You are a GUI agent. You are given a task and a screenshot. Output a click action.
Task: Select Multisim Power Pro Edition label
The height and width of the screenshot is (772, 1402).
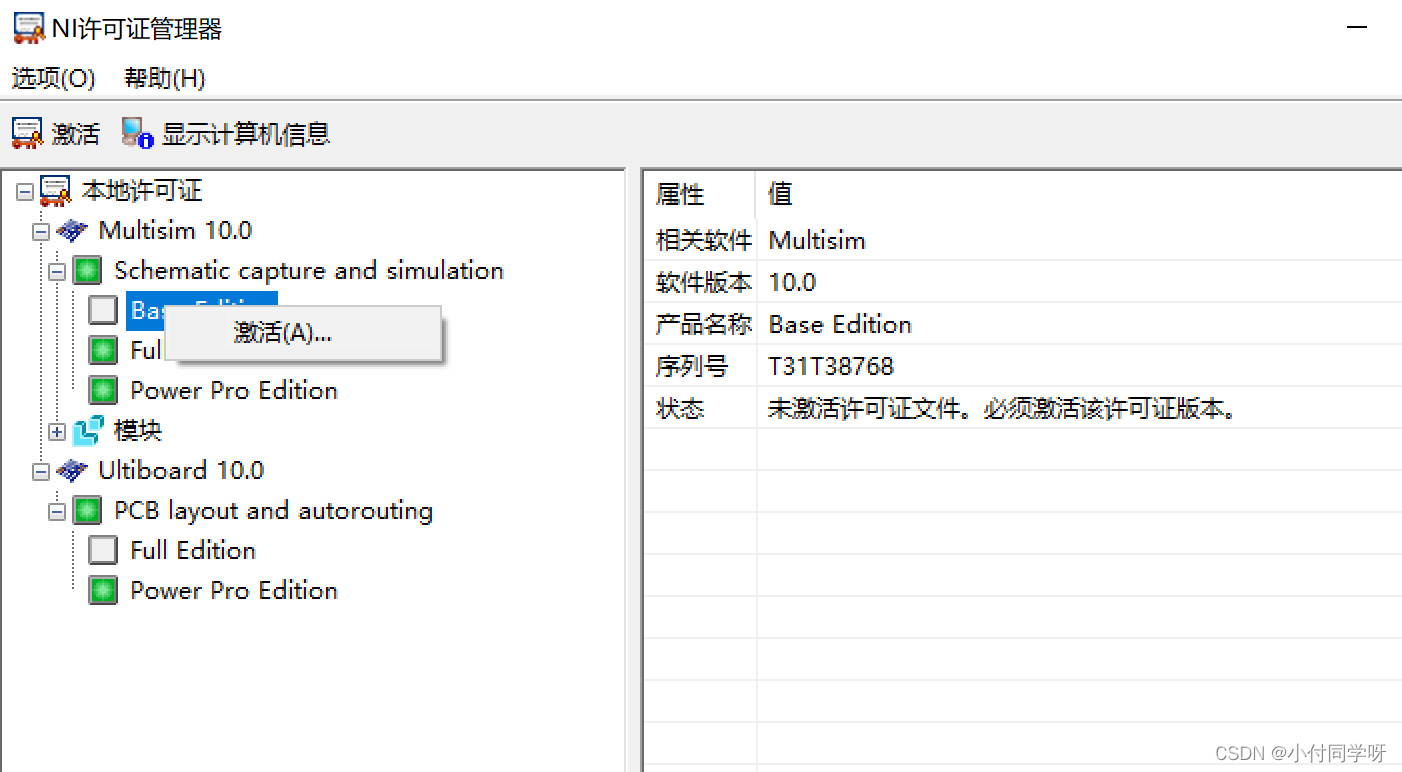[x=234, y=390]
